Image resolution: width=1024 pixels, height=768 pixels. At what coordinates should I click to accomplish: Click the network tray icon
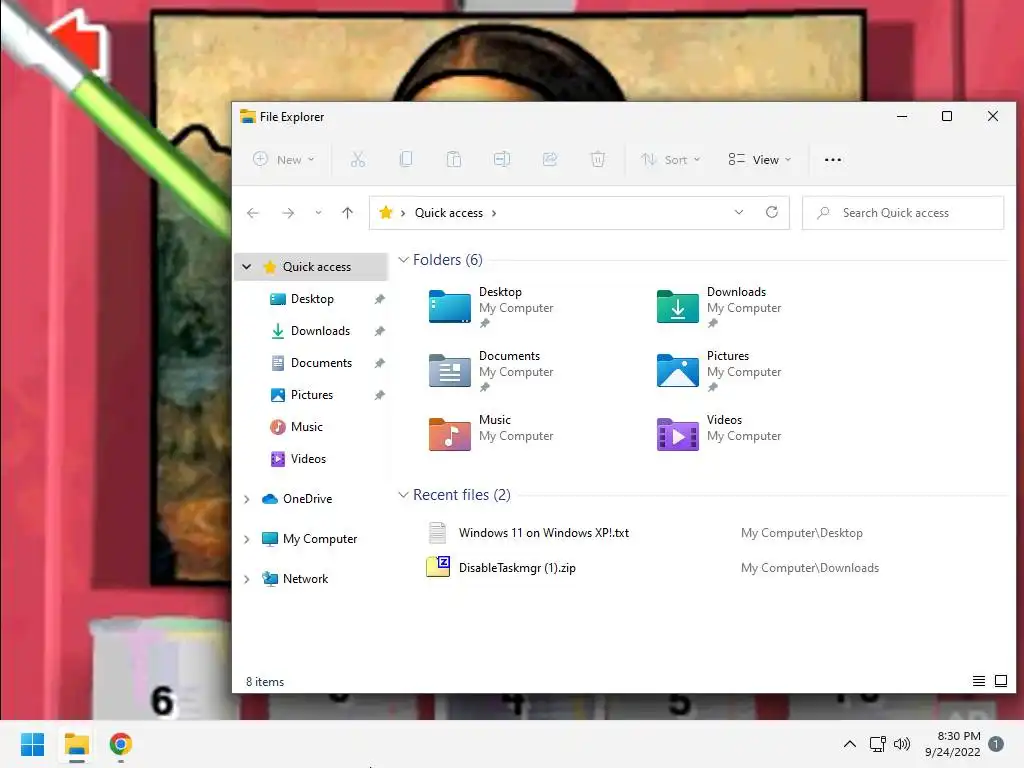[877, 744]
